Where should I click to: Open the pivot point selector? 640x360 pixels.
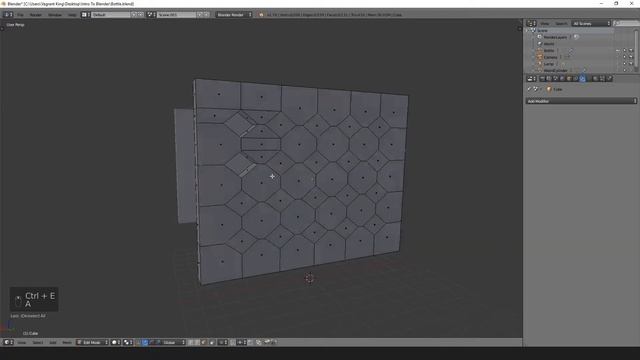coord(128,342)
